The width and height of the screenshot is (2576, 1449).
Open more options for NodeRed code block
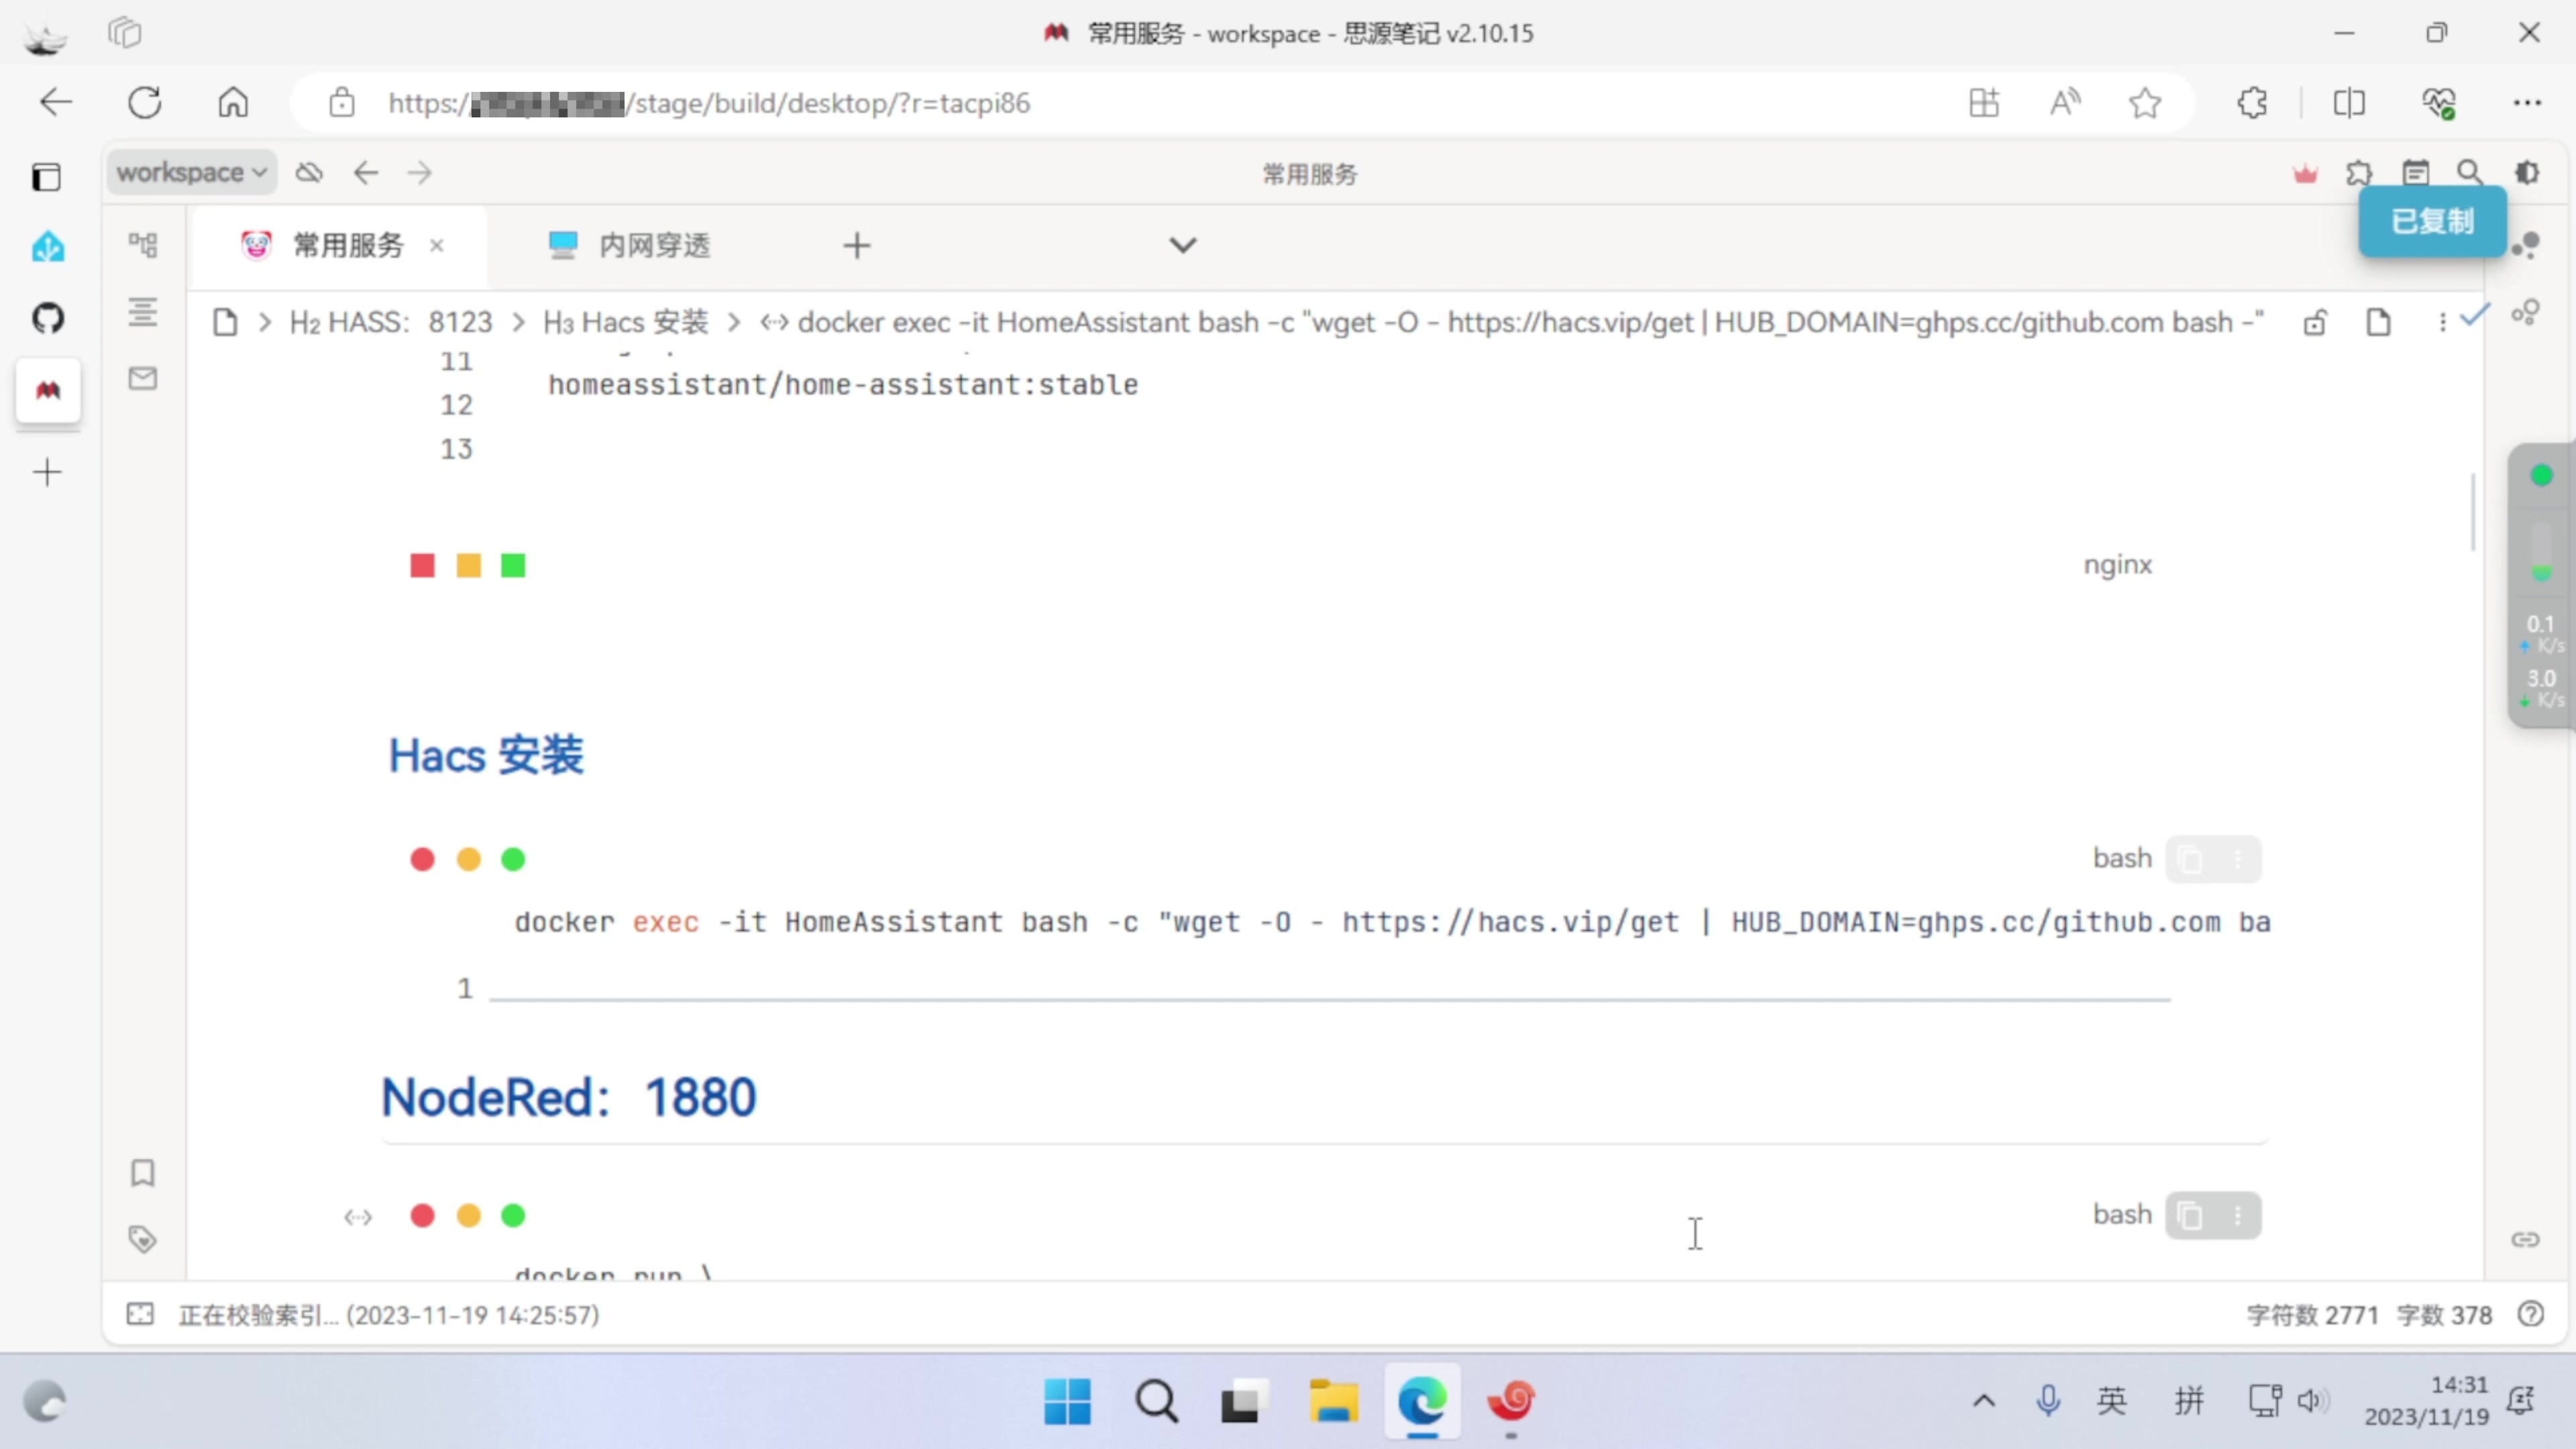pos(2238,1215)
